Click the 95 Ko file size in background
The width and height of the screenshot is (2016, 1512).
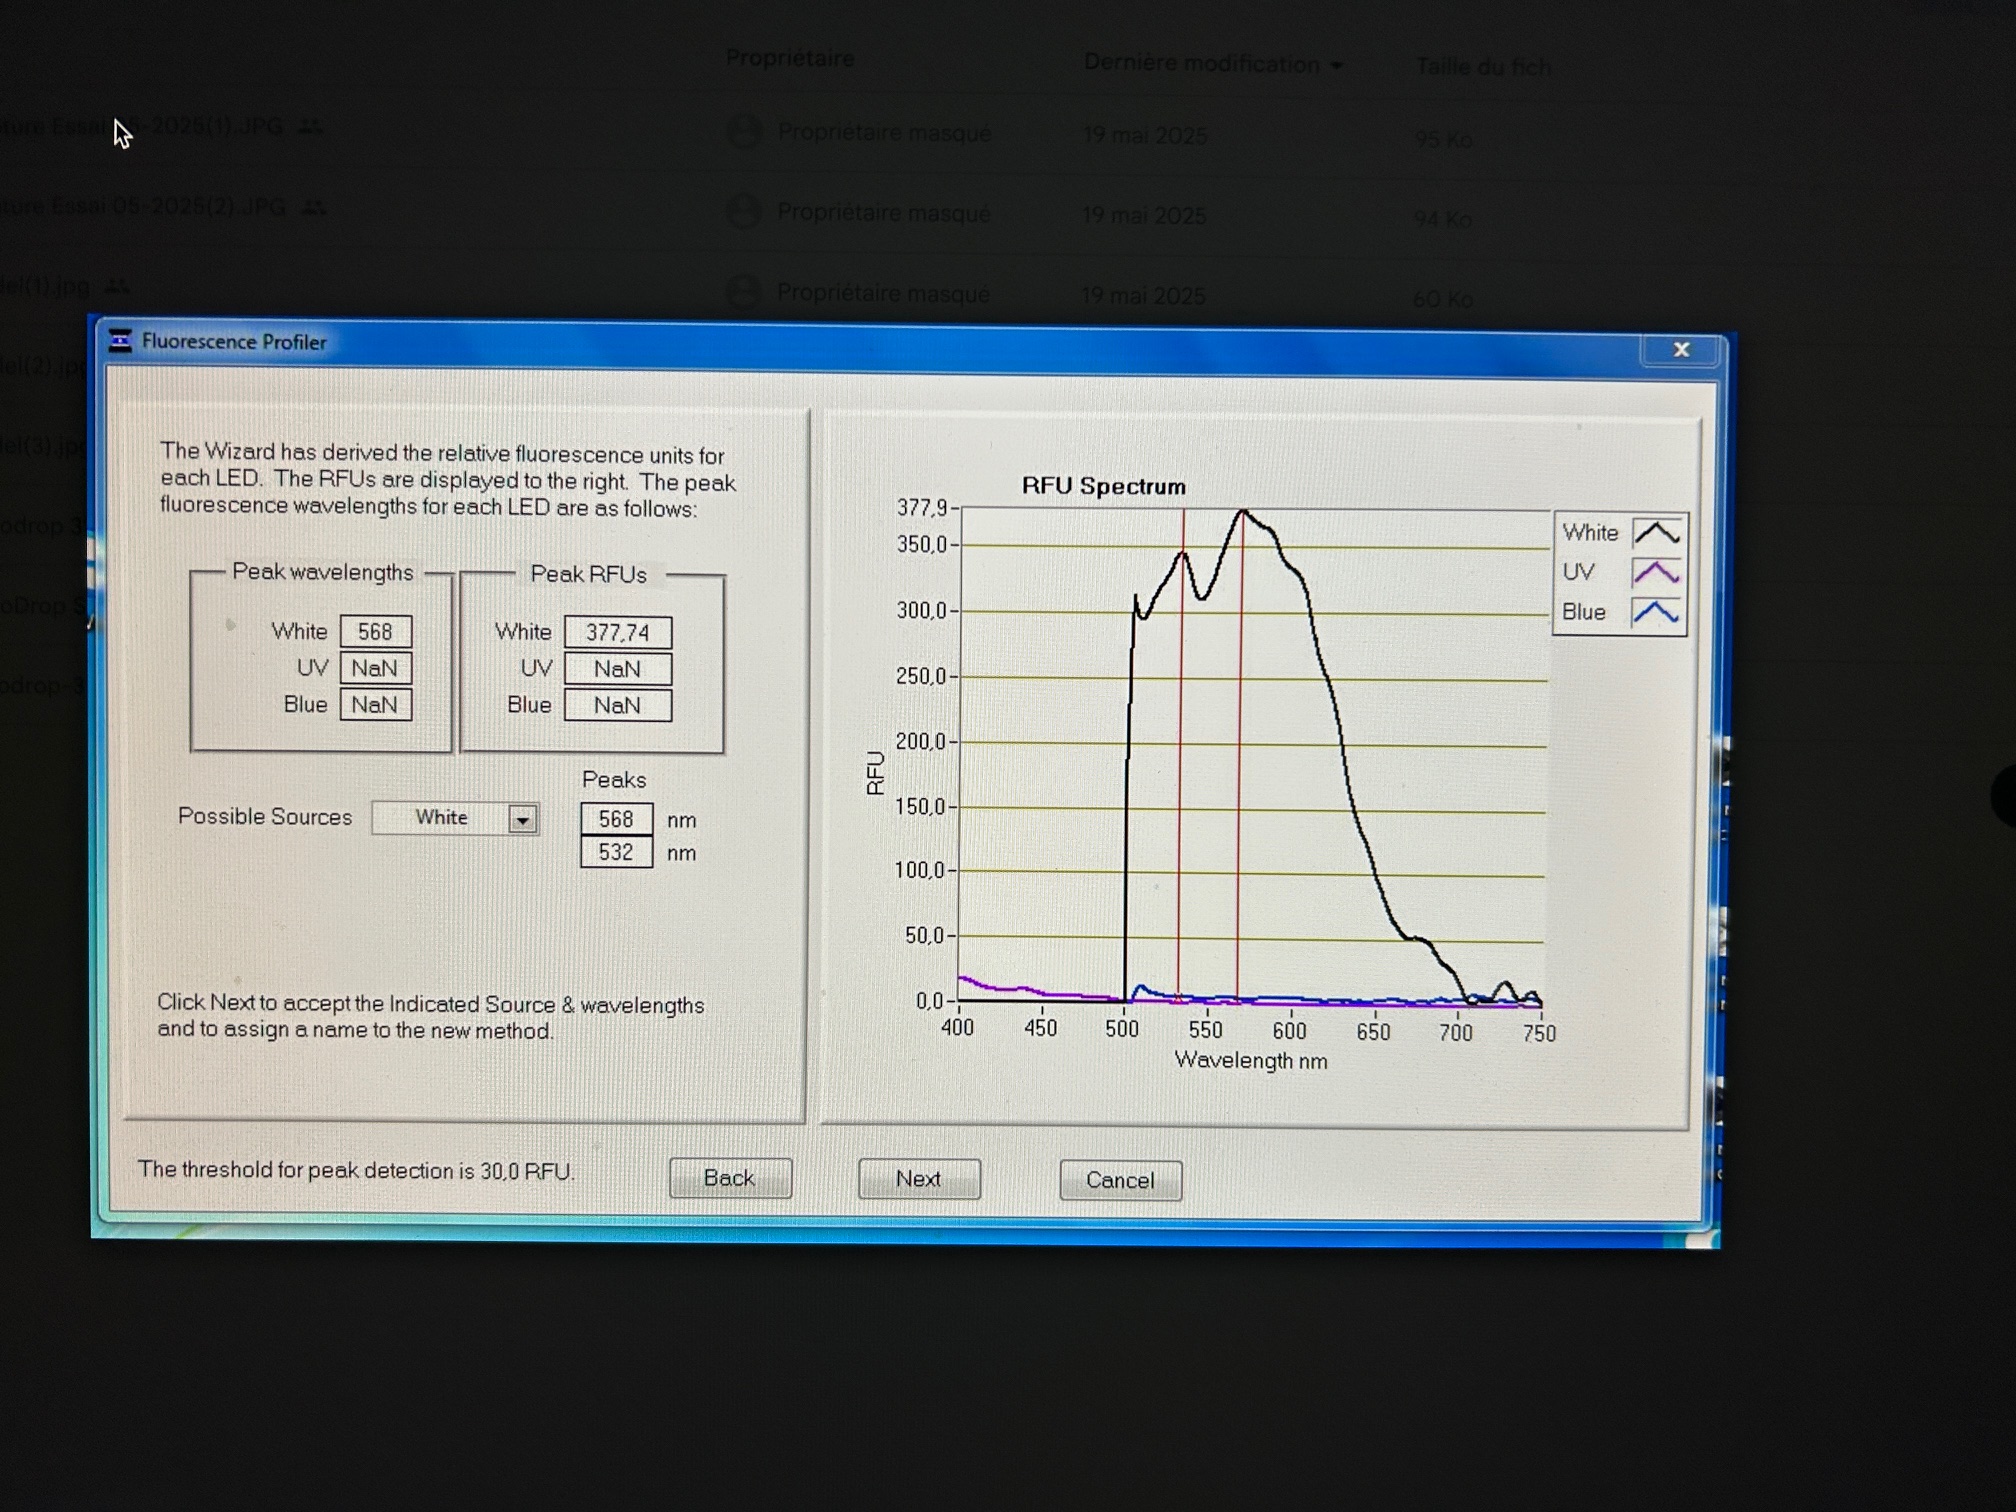coord(1443,140)
